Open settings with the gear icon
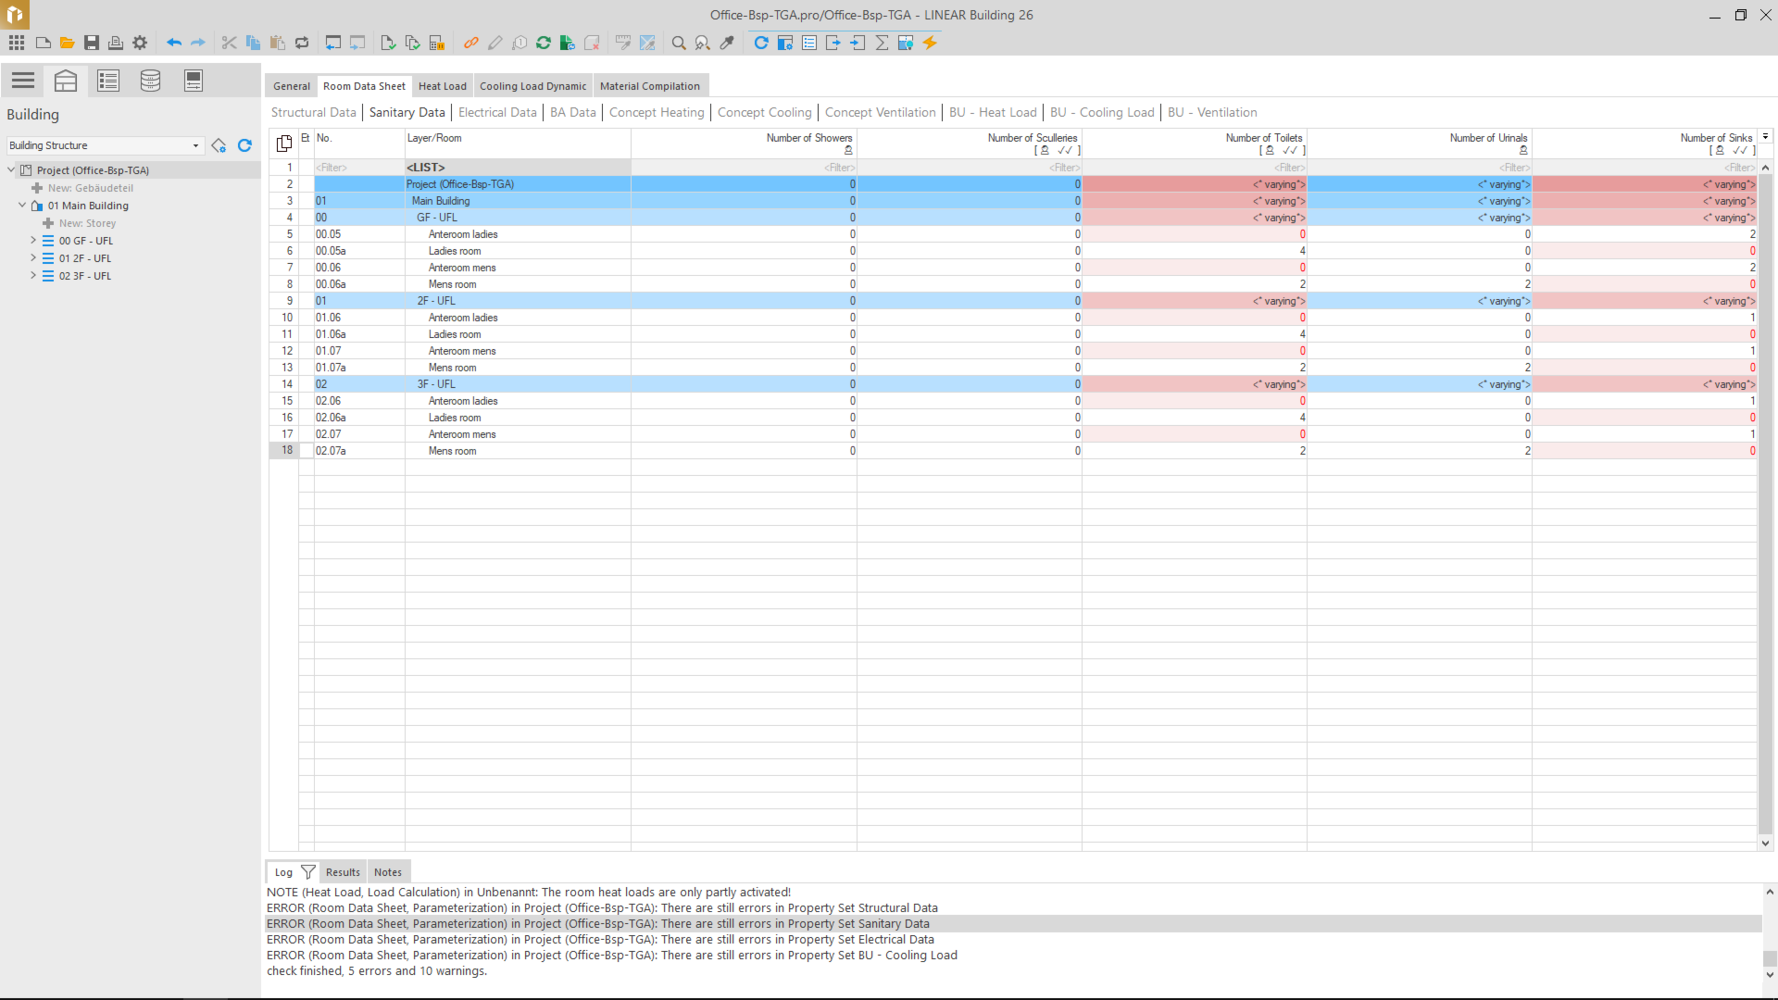The image size is (1778, 1000). (x=140, y=43)
